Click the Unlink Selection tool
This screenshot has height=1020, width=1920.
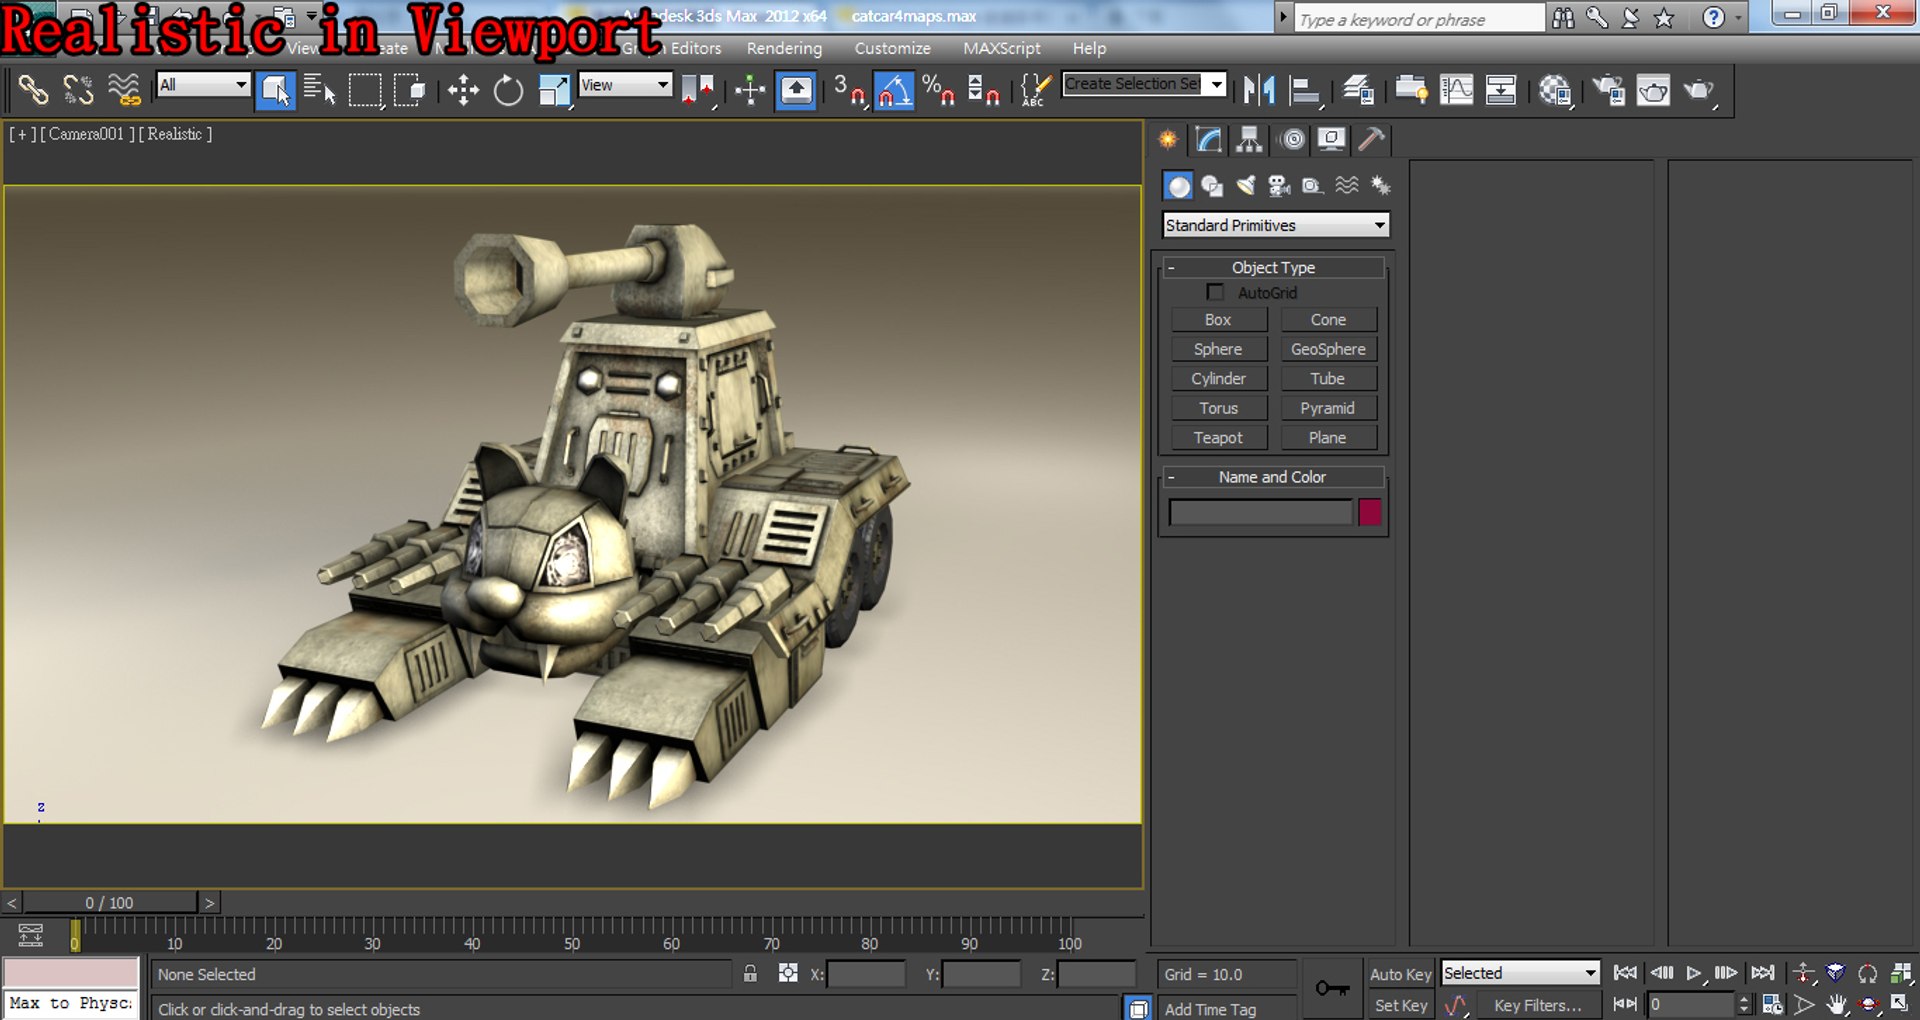[78, 91]
